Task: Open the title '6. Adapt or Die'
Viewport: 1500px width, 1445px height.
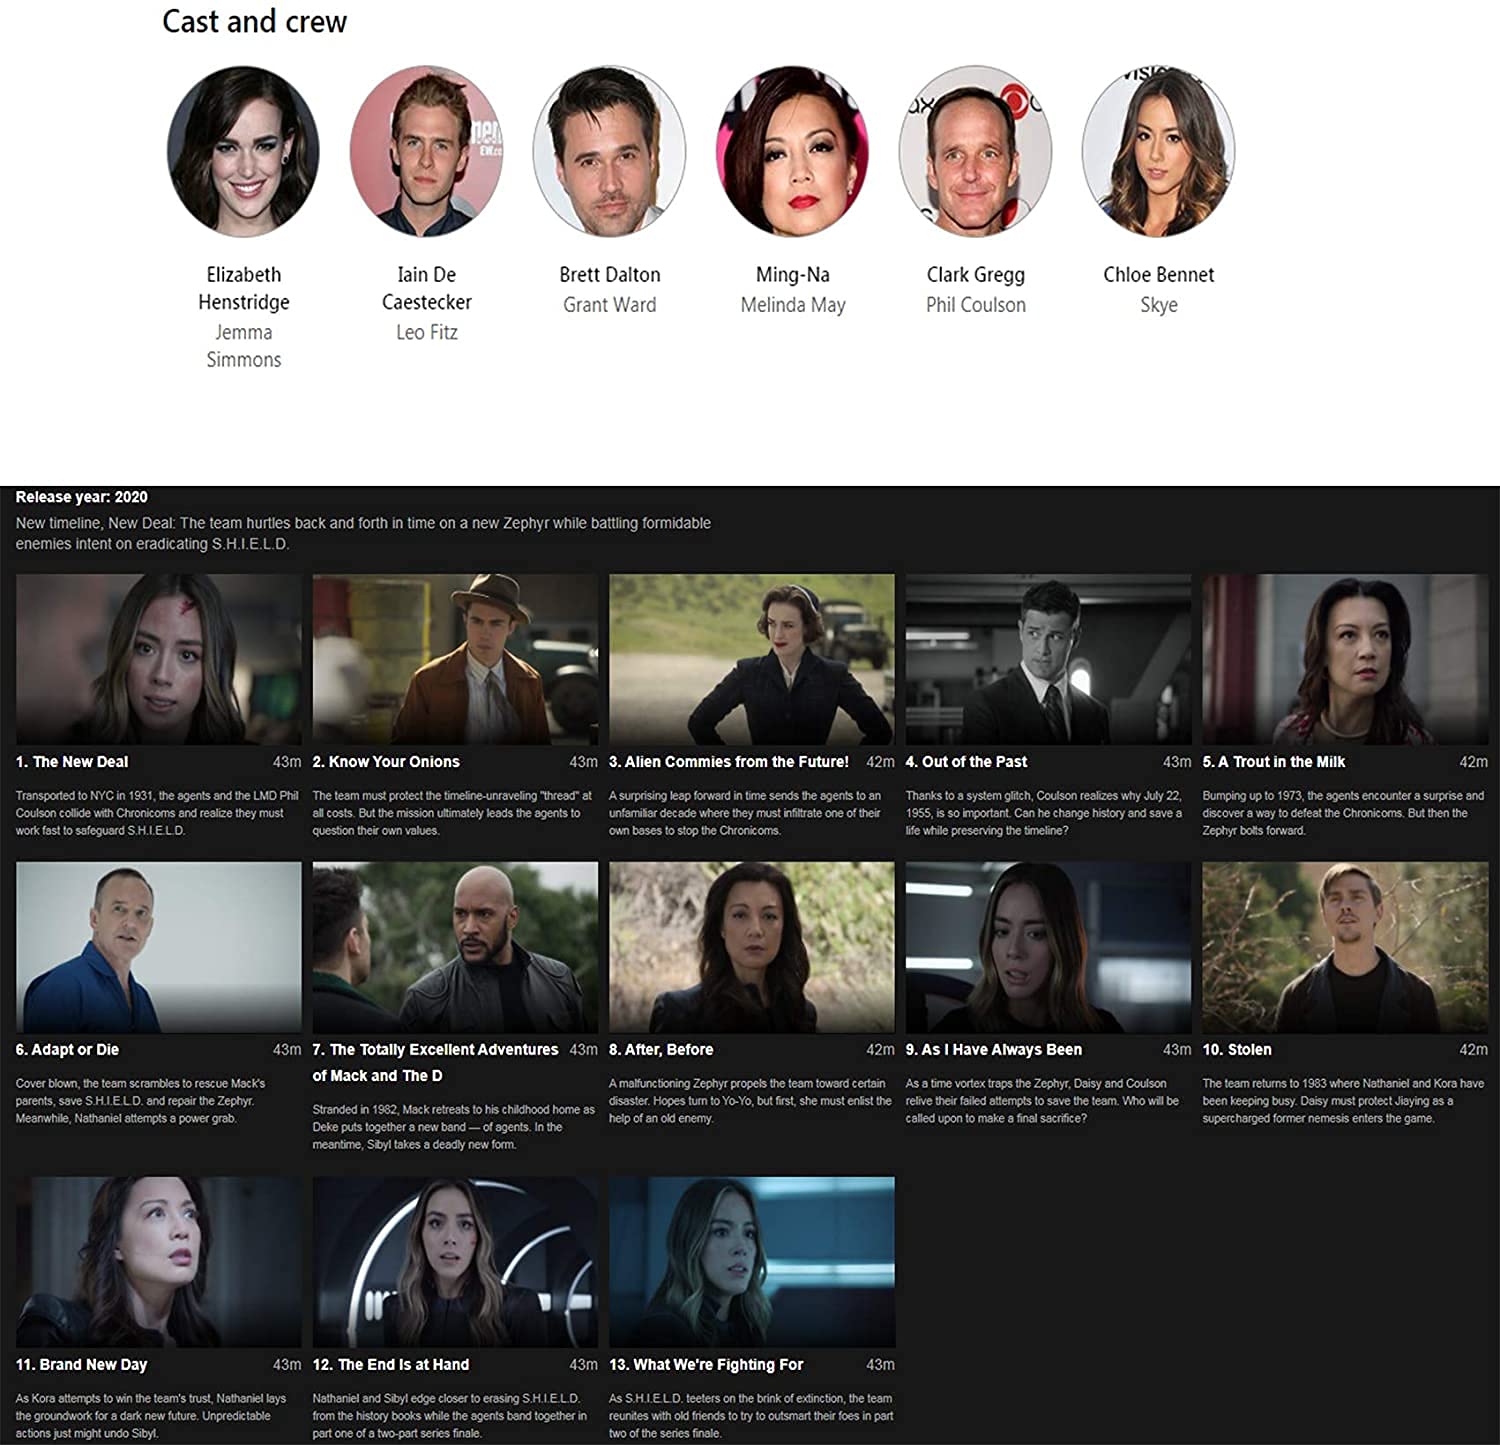Action: coord(67,1050)
